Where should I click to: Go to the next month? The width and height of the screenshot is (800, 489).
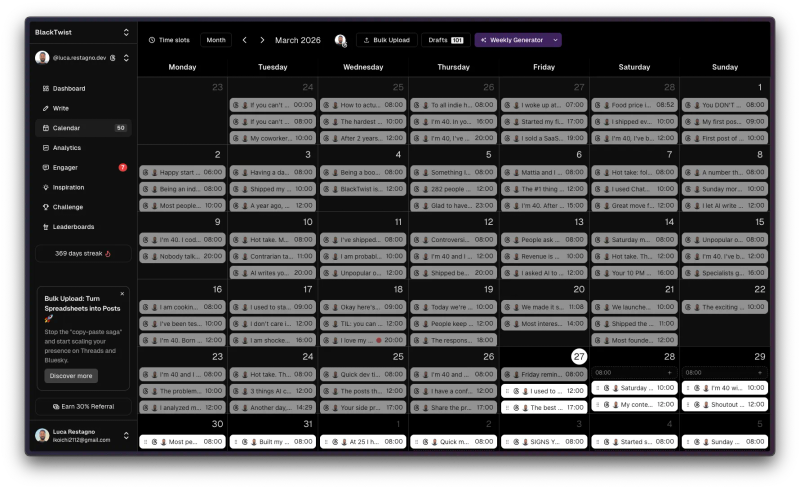click(262, 40)
